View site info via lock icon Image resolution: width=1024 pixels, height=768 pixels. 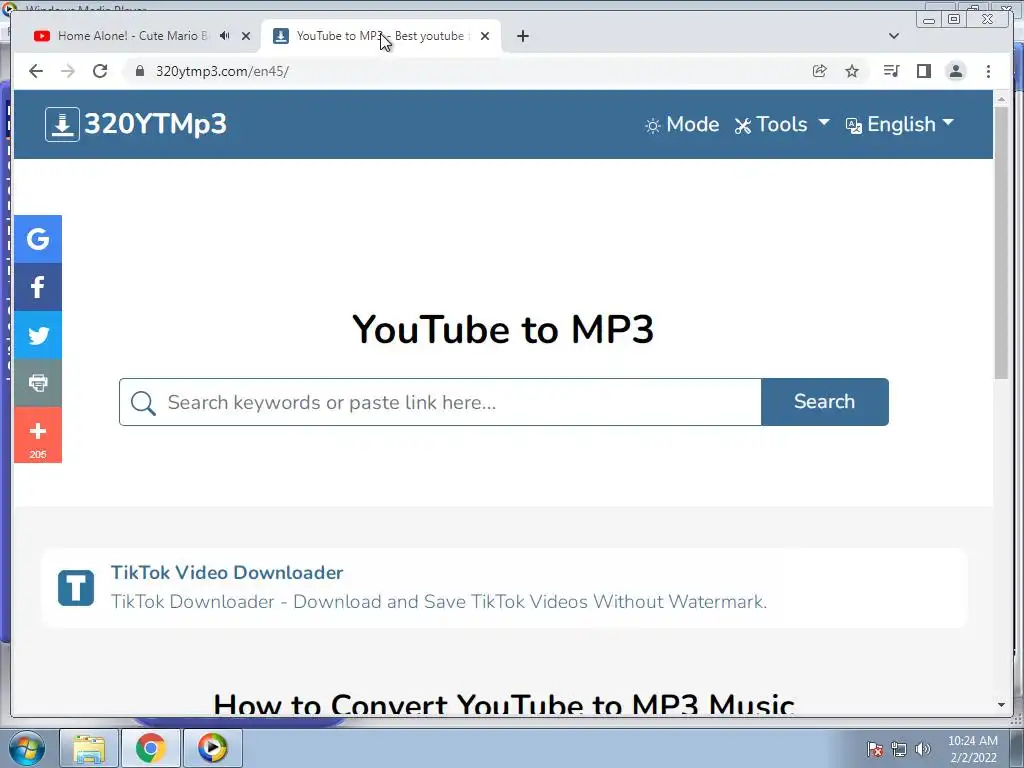[x=139, y=71]
